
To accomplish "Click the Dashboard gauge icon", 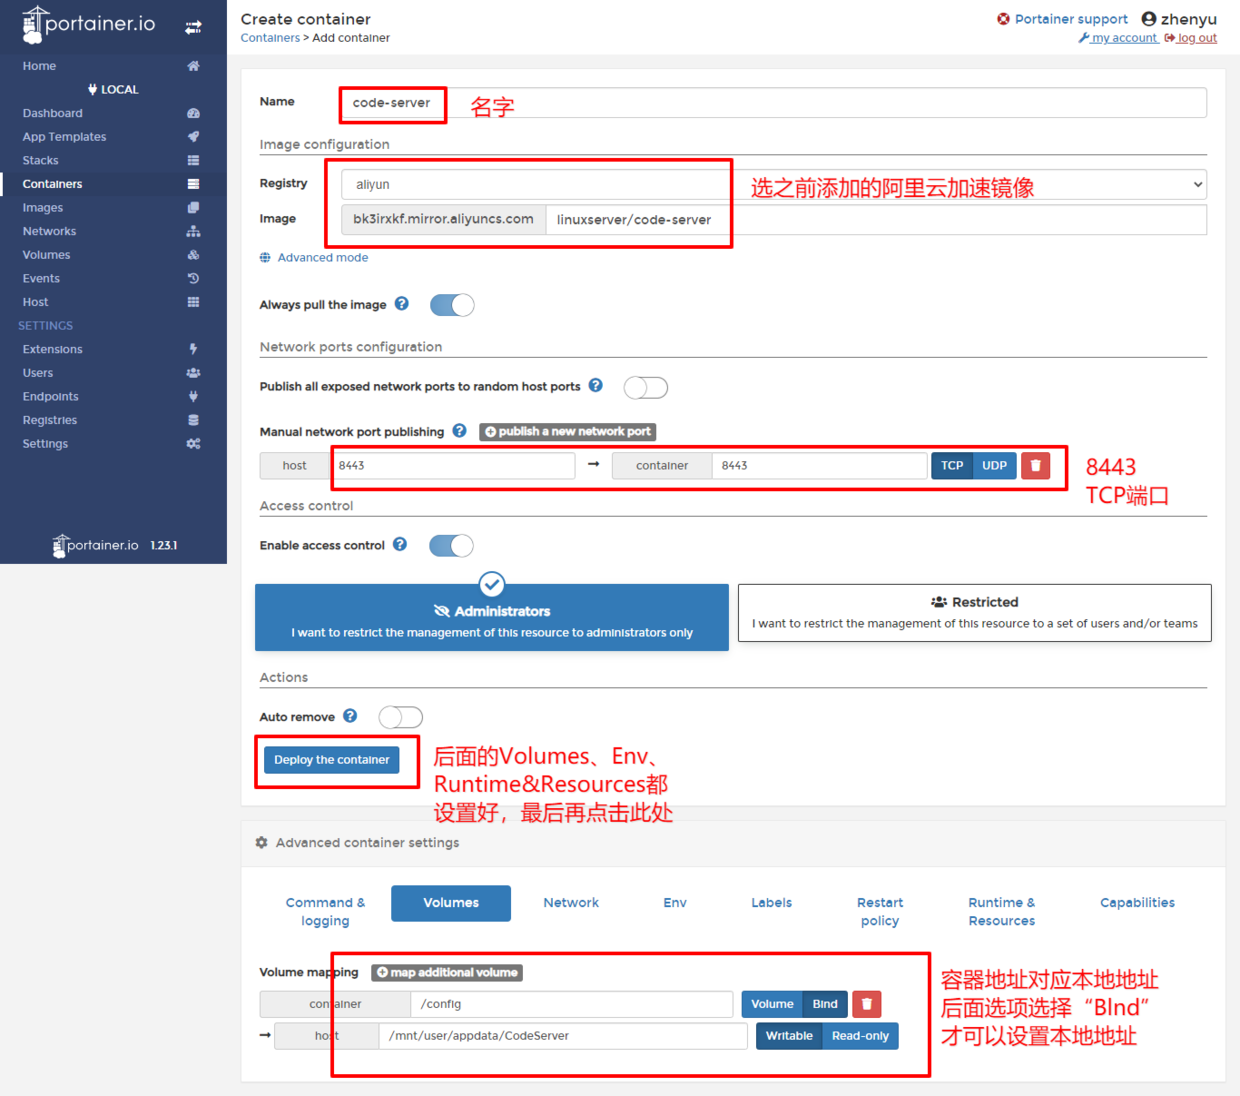I will click(193, 113).
